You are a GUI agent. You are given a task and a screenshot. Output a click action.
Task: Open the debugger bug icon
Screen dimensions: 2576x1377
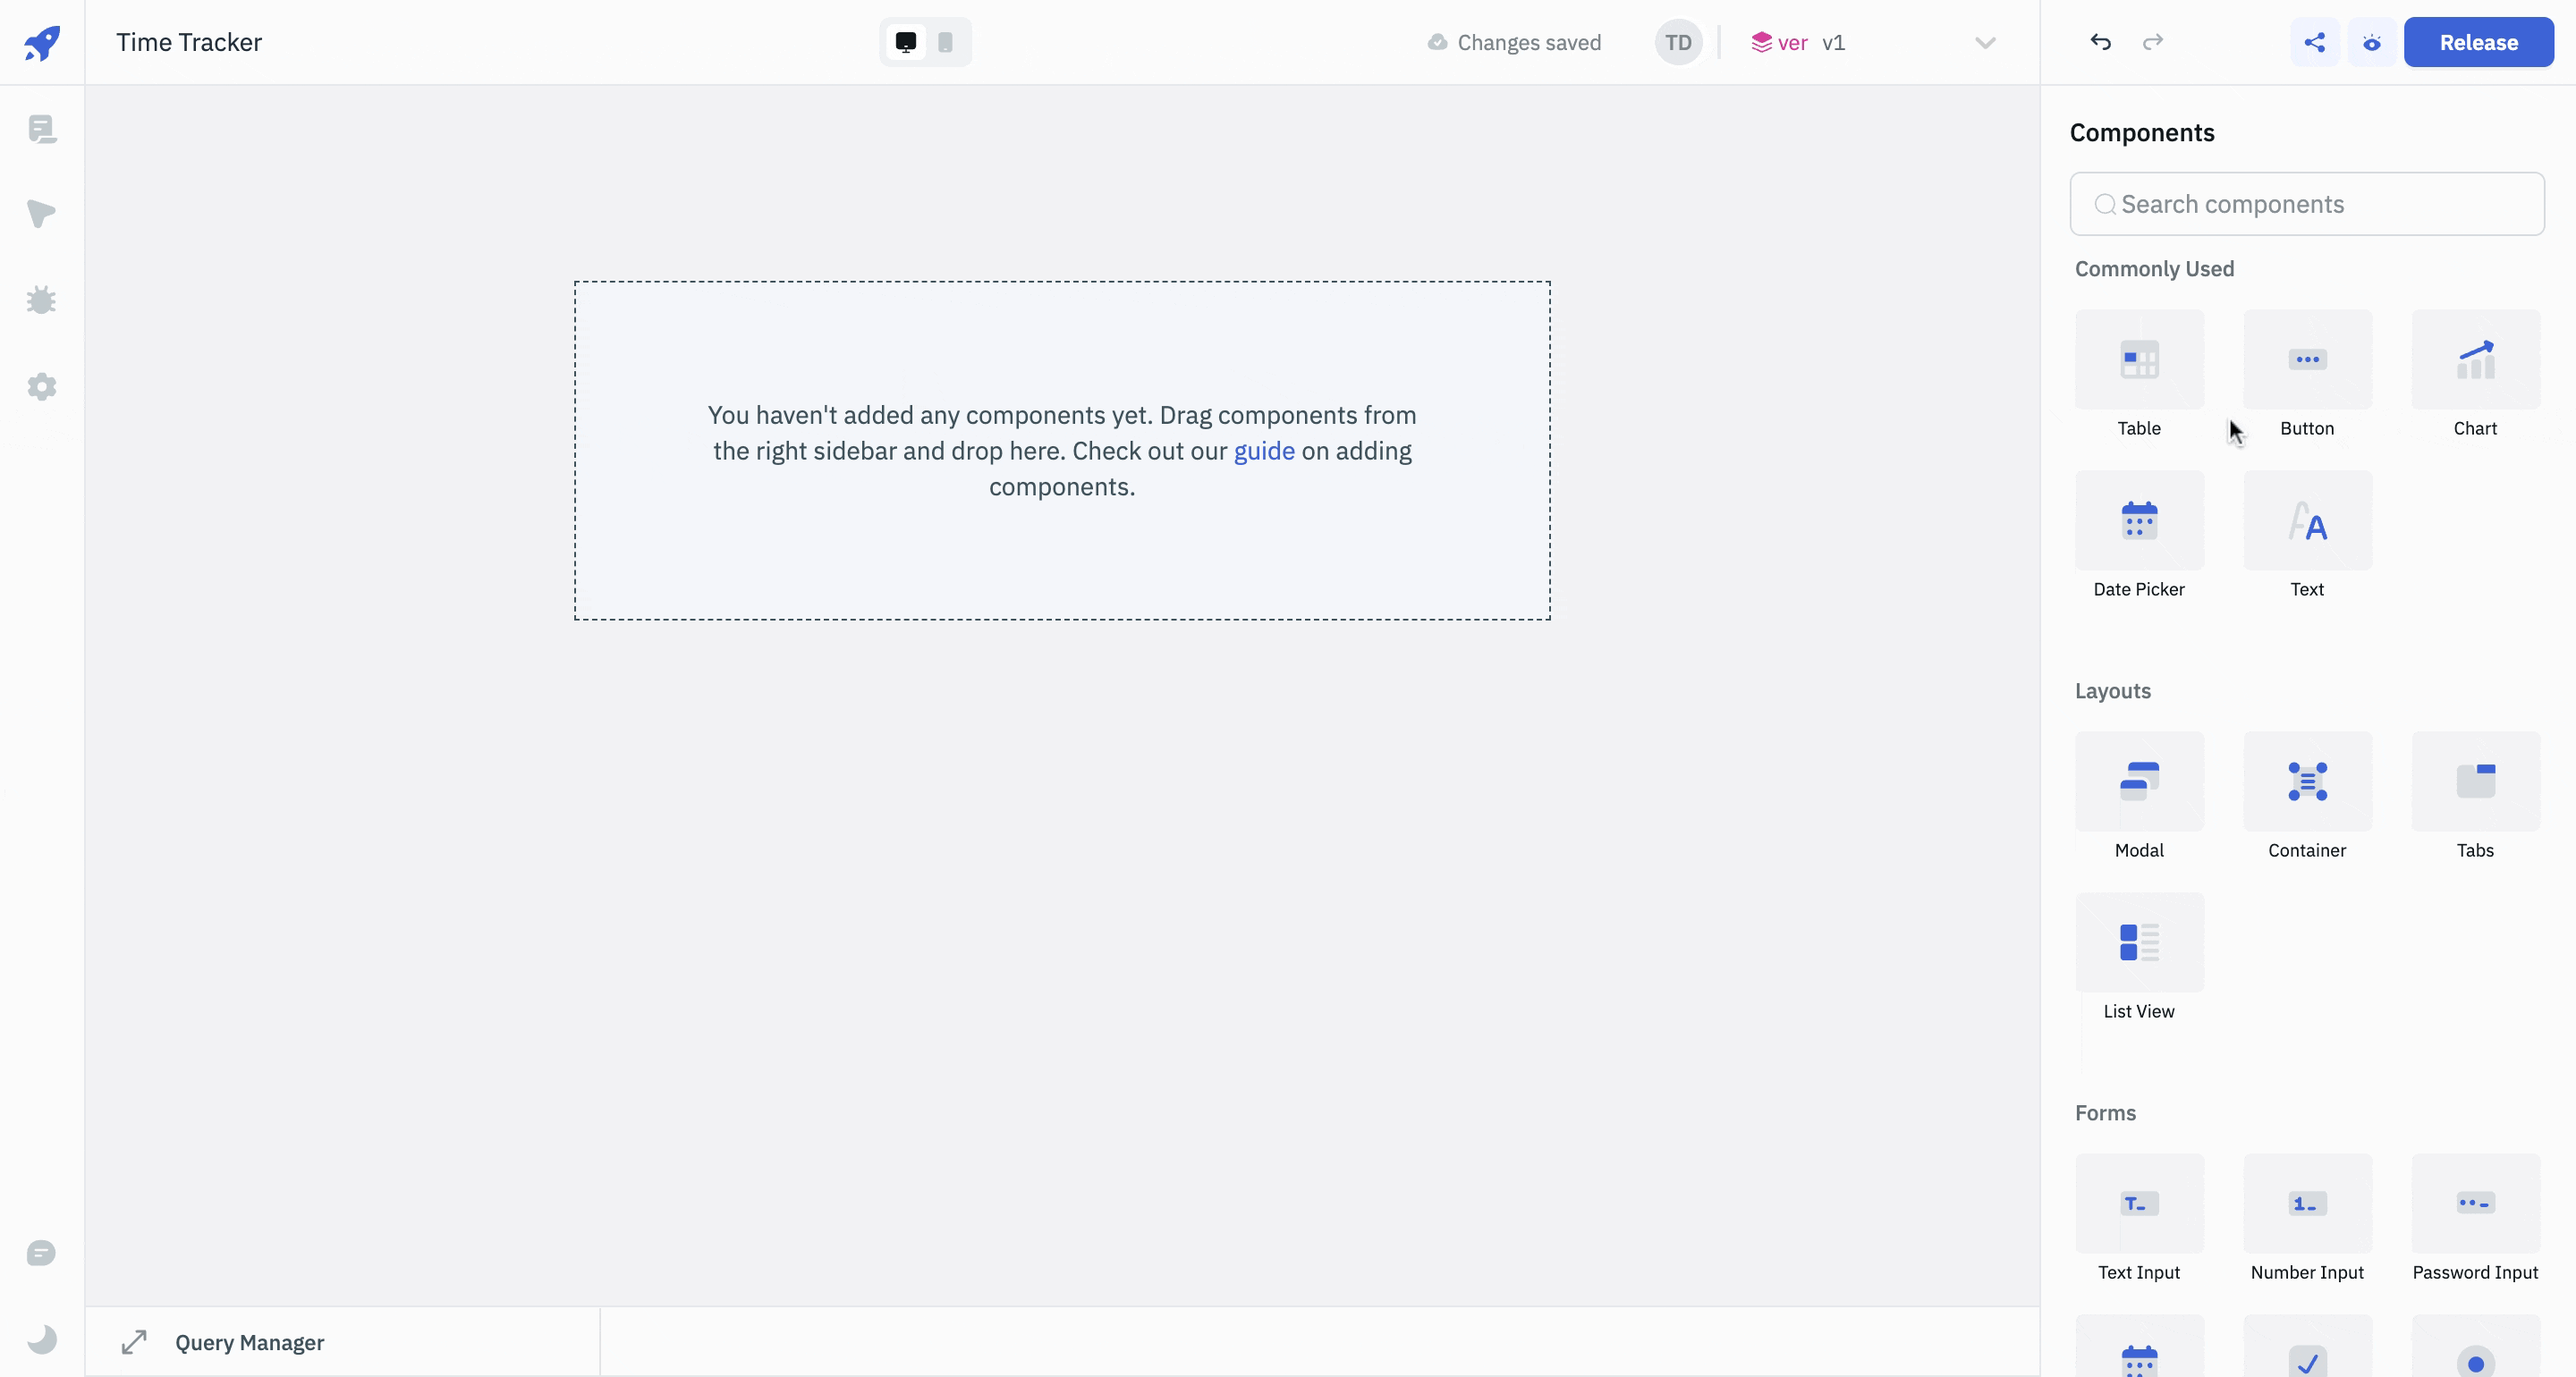(x=42, y=300)
